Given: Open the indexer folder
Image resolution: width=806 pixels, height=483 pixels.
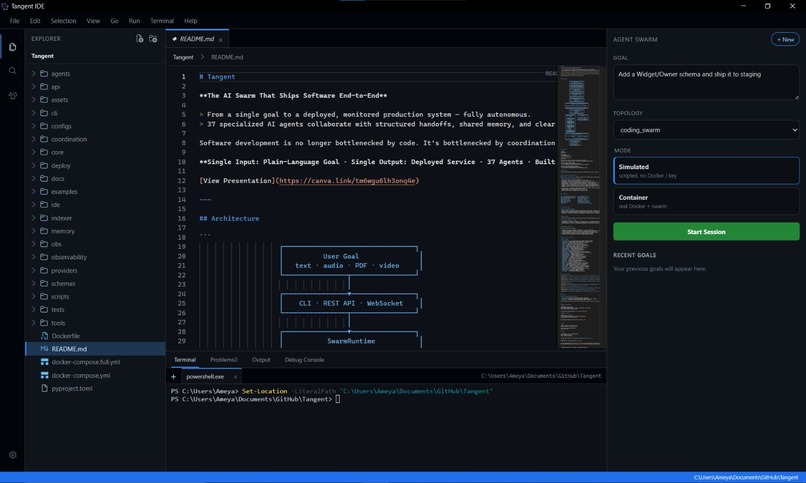Looking at the screenshot, I should tap(61, 218).
